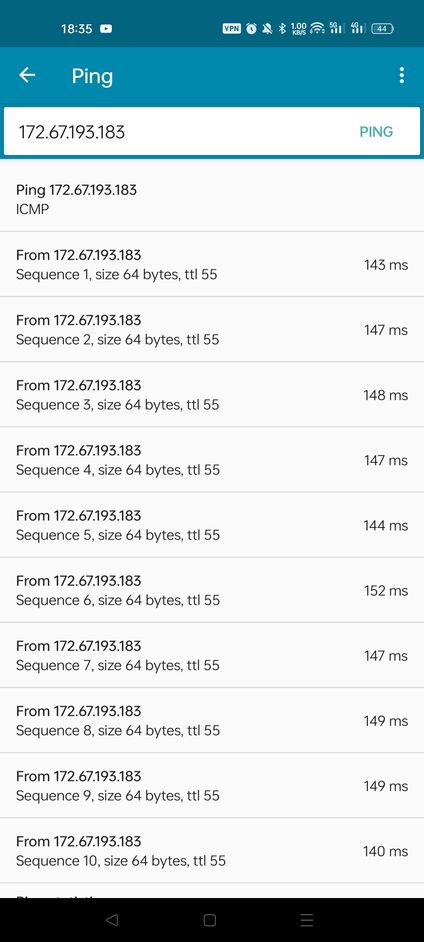Select Sequence 8 result row
The width and height of the screenshot is (424, 942).
[212, 720]
